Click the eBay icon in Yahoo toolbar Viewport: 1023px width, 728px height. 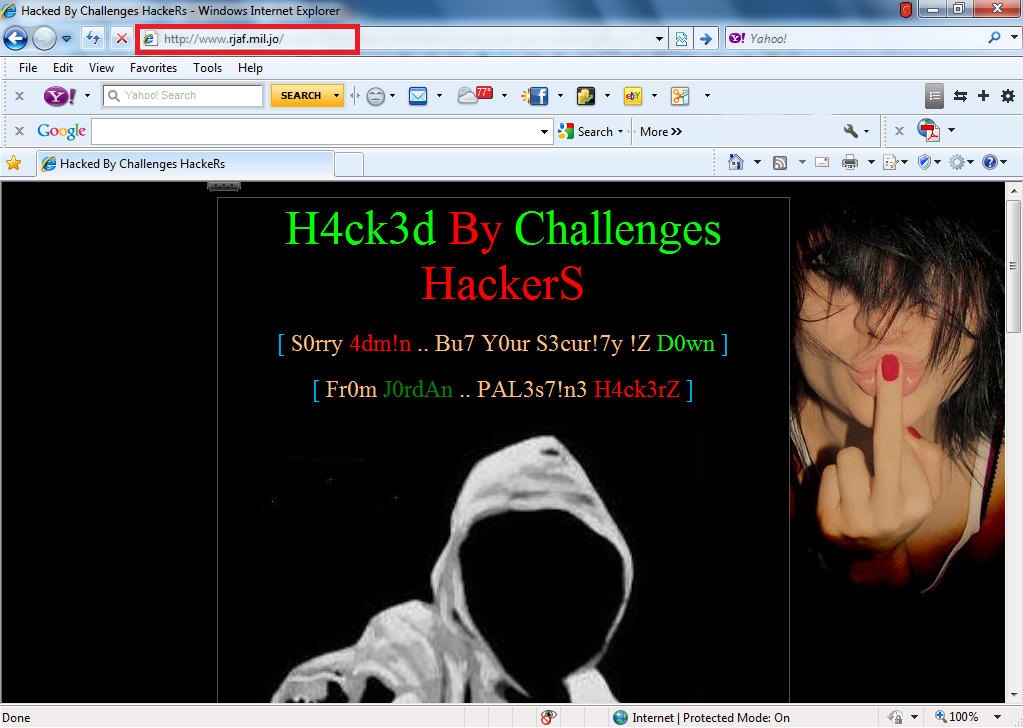tap(632, 96)
